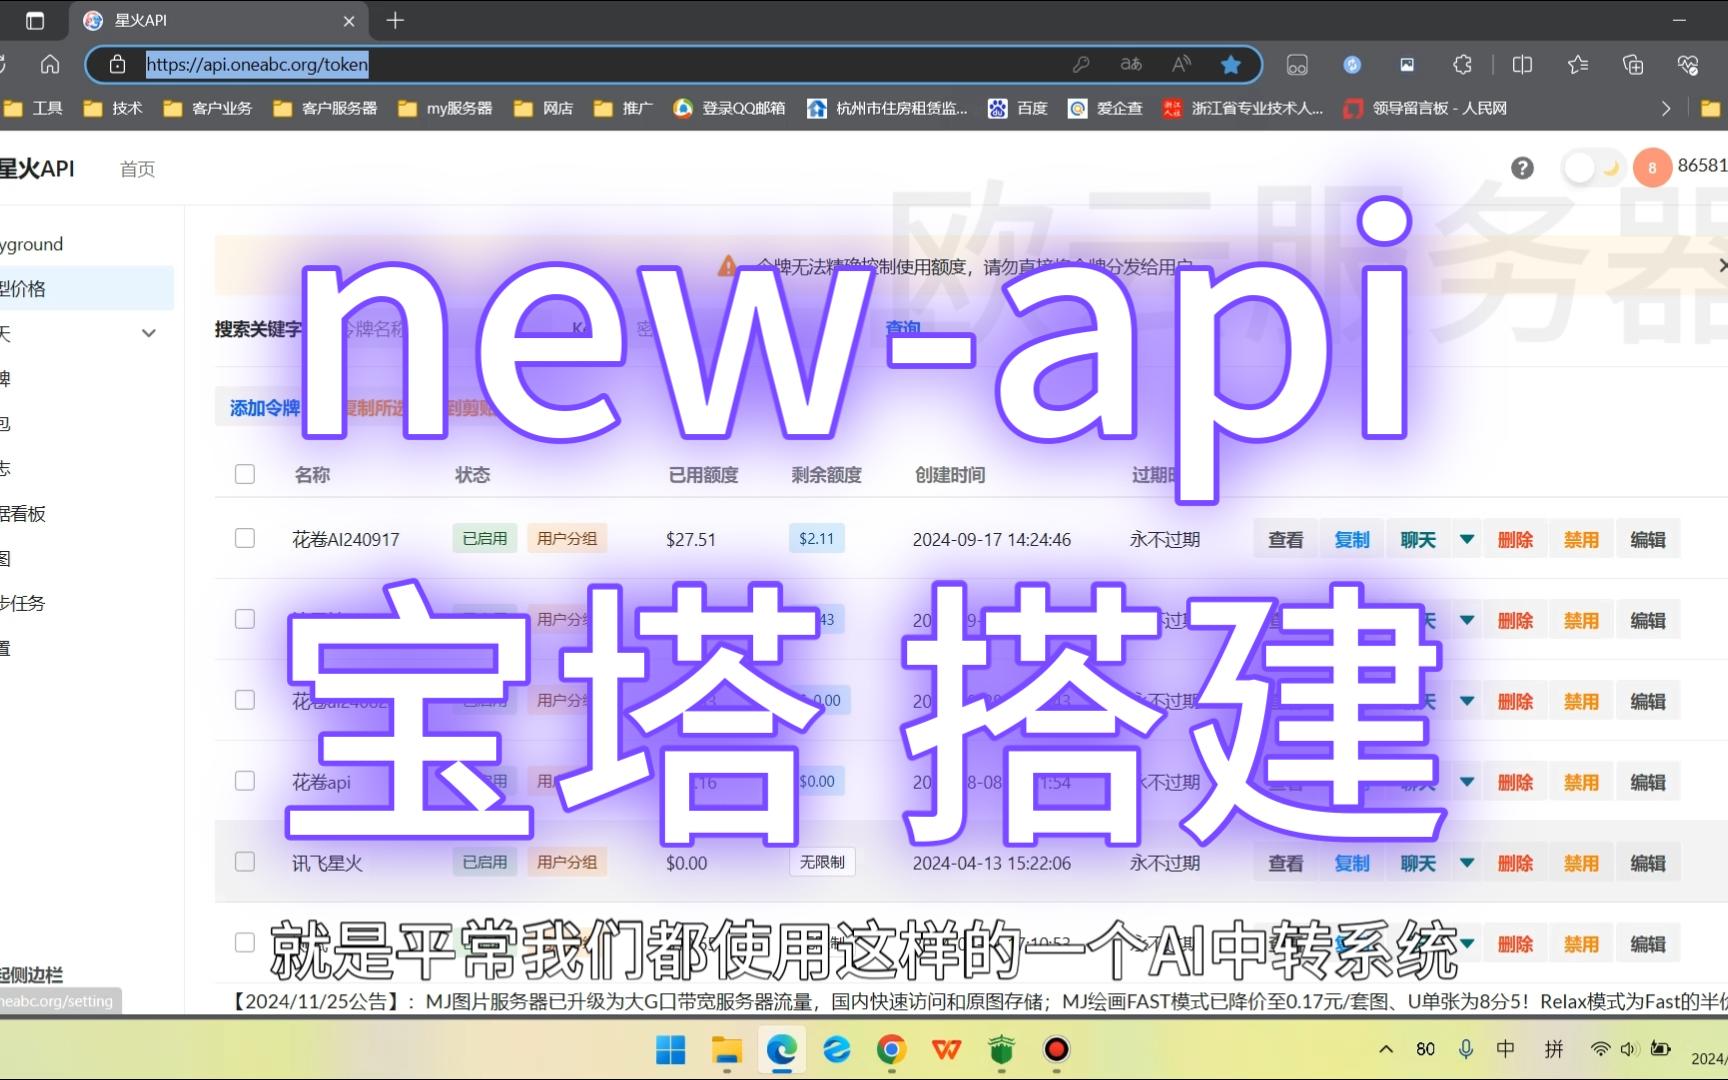This screenshot has width=1728, height=1080.
Task: Click the picture extension icon in toolbar
Action: 1407,65
